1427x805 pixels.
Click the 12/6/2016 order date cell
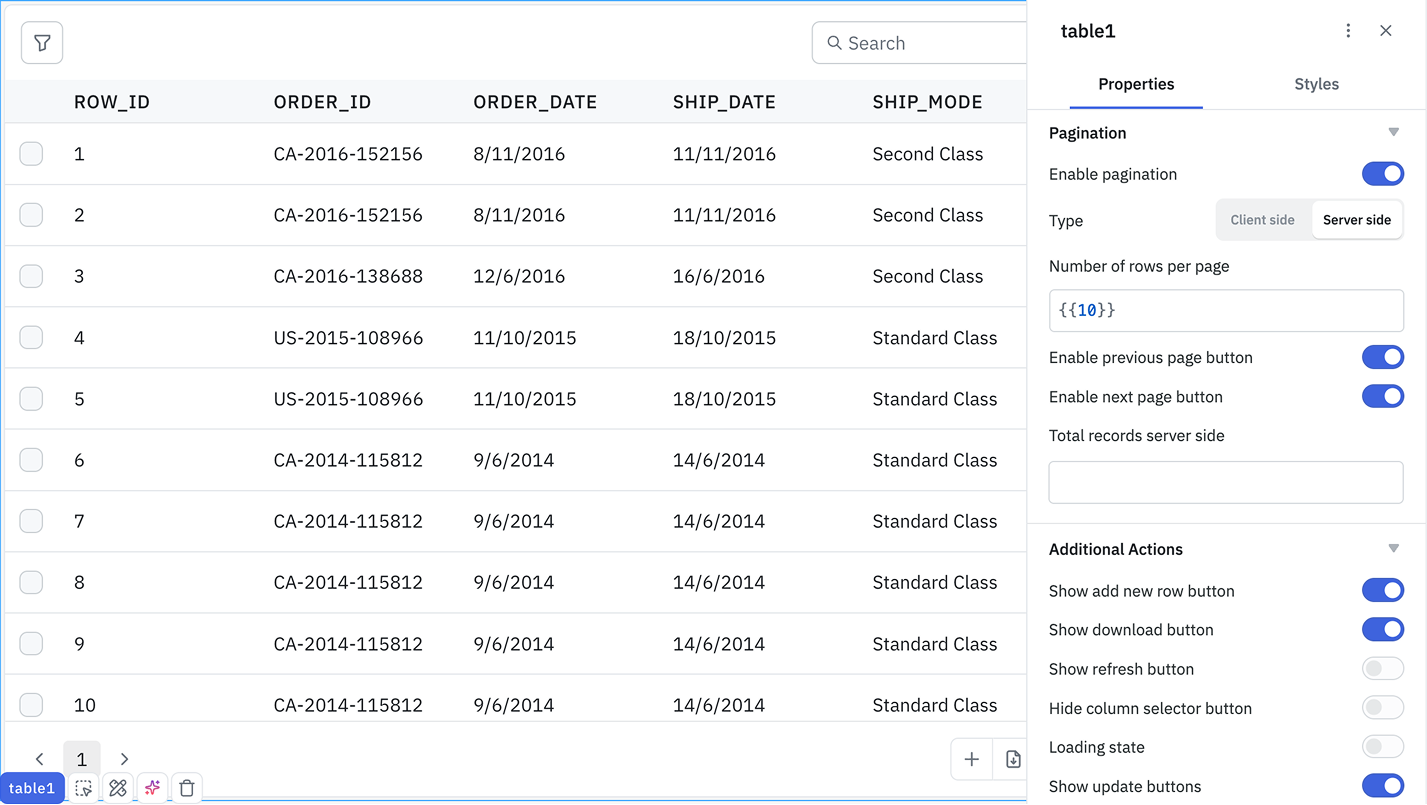519,276
